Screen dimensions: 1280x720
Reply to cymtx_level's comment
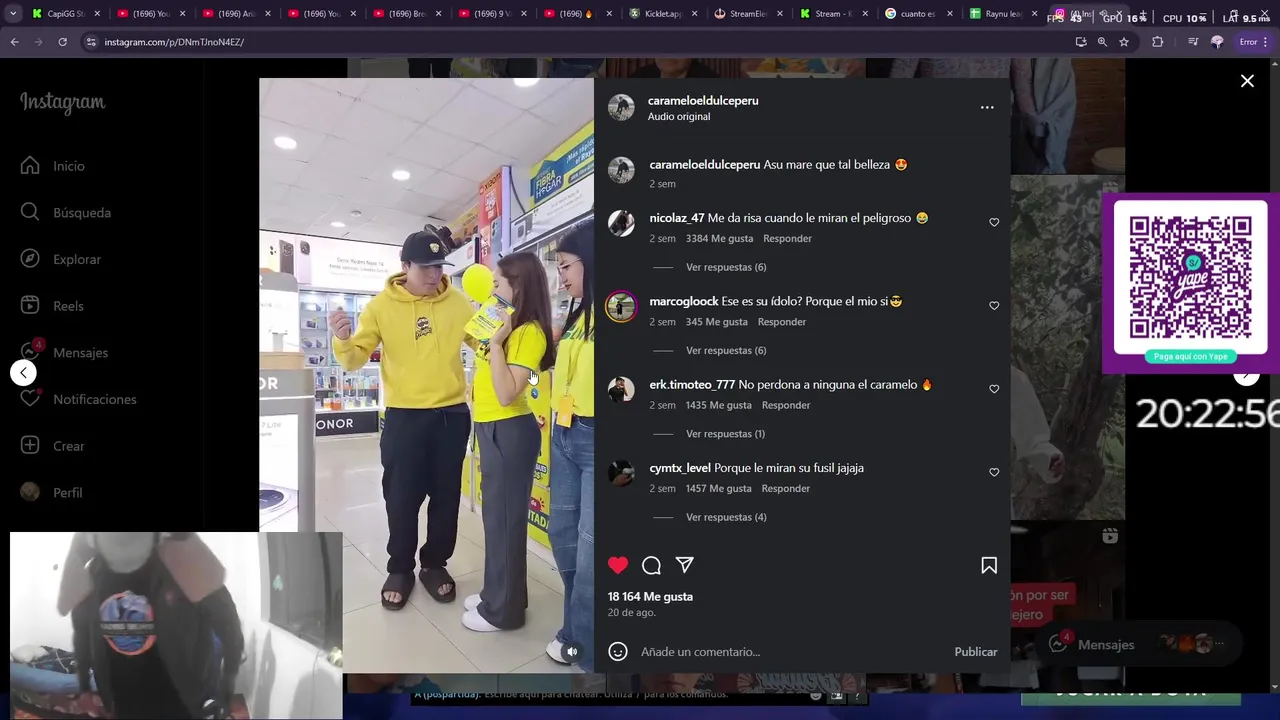[x=786, y=488]
